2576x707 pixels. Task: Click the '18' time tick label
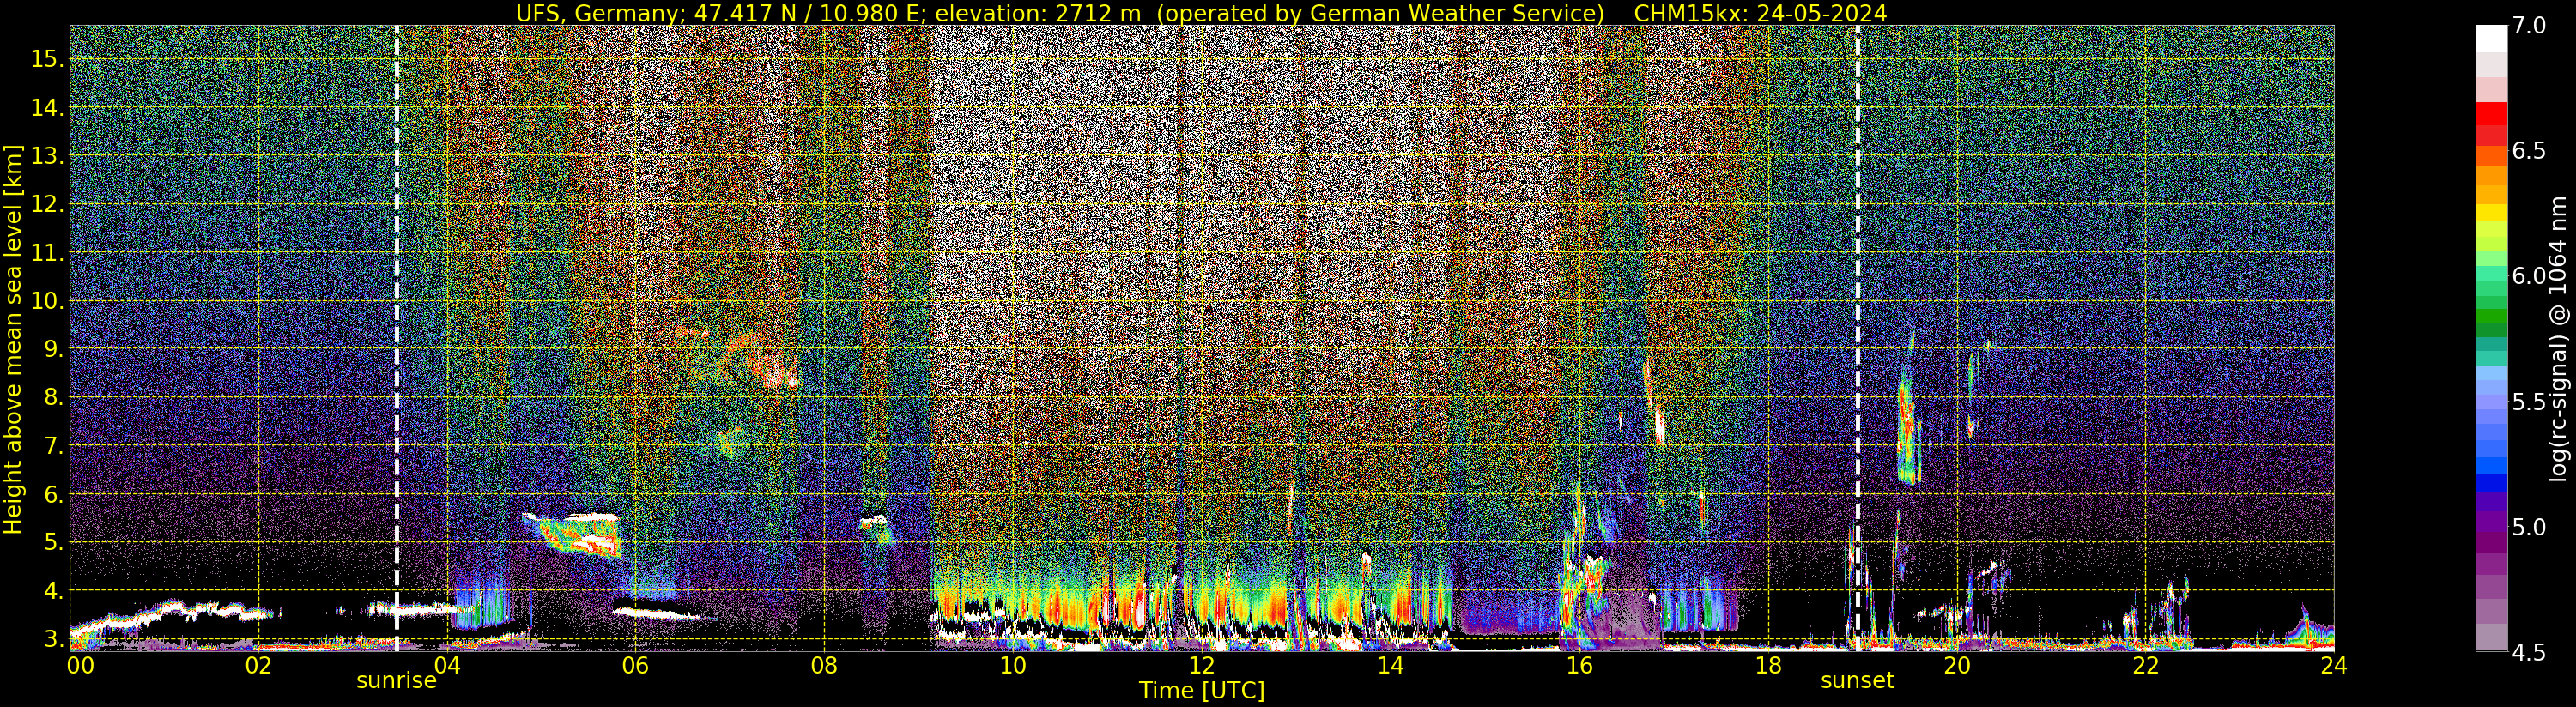click(1768, 664)
